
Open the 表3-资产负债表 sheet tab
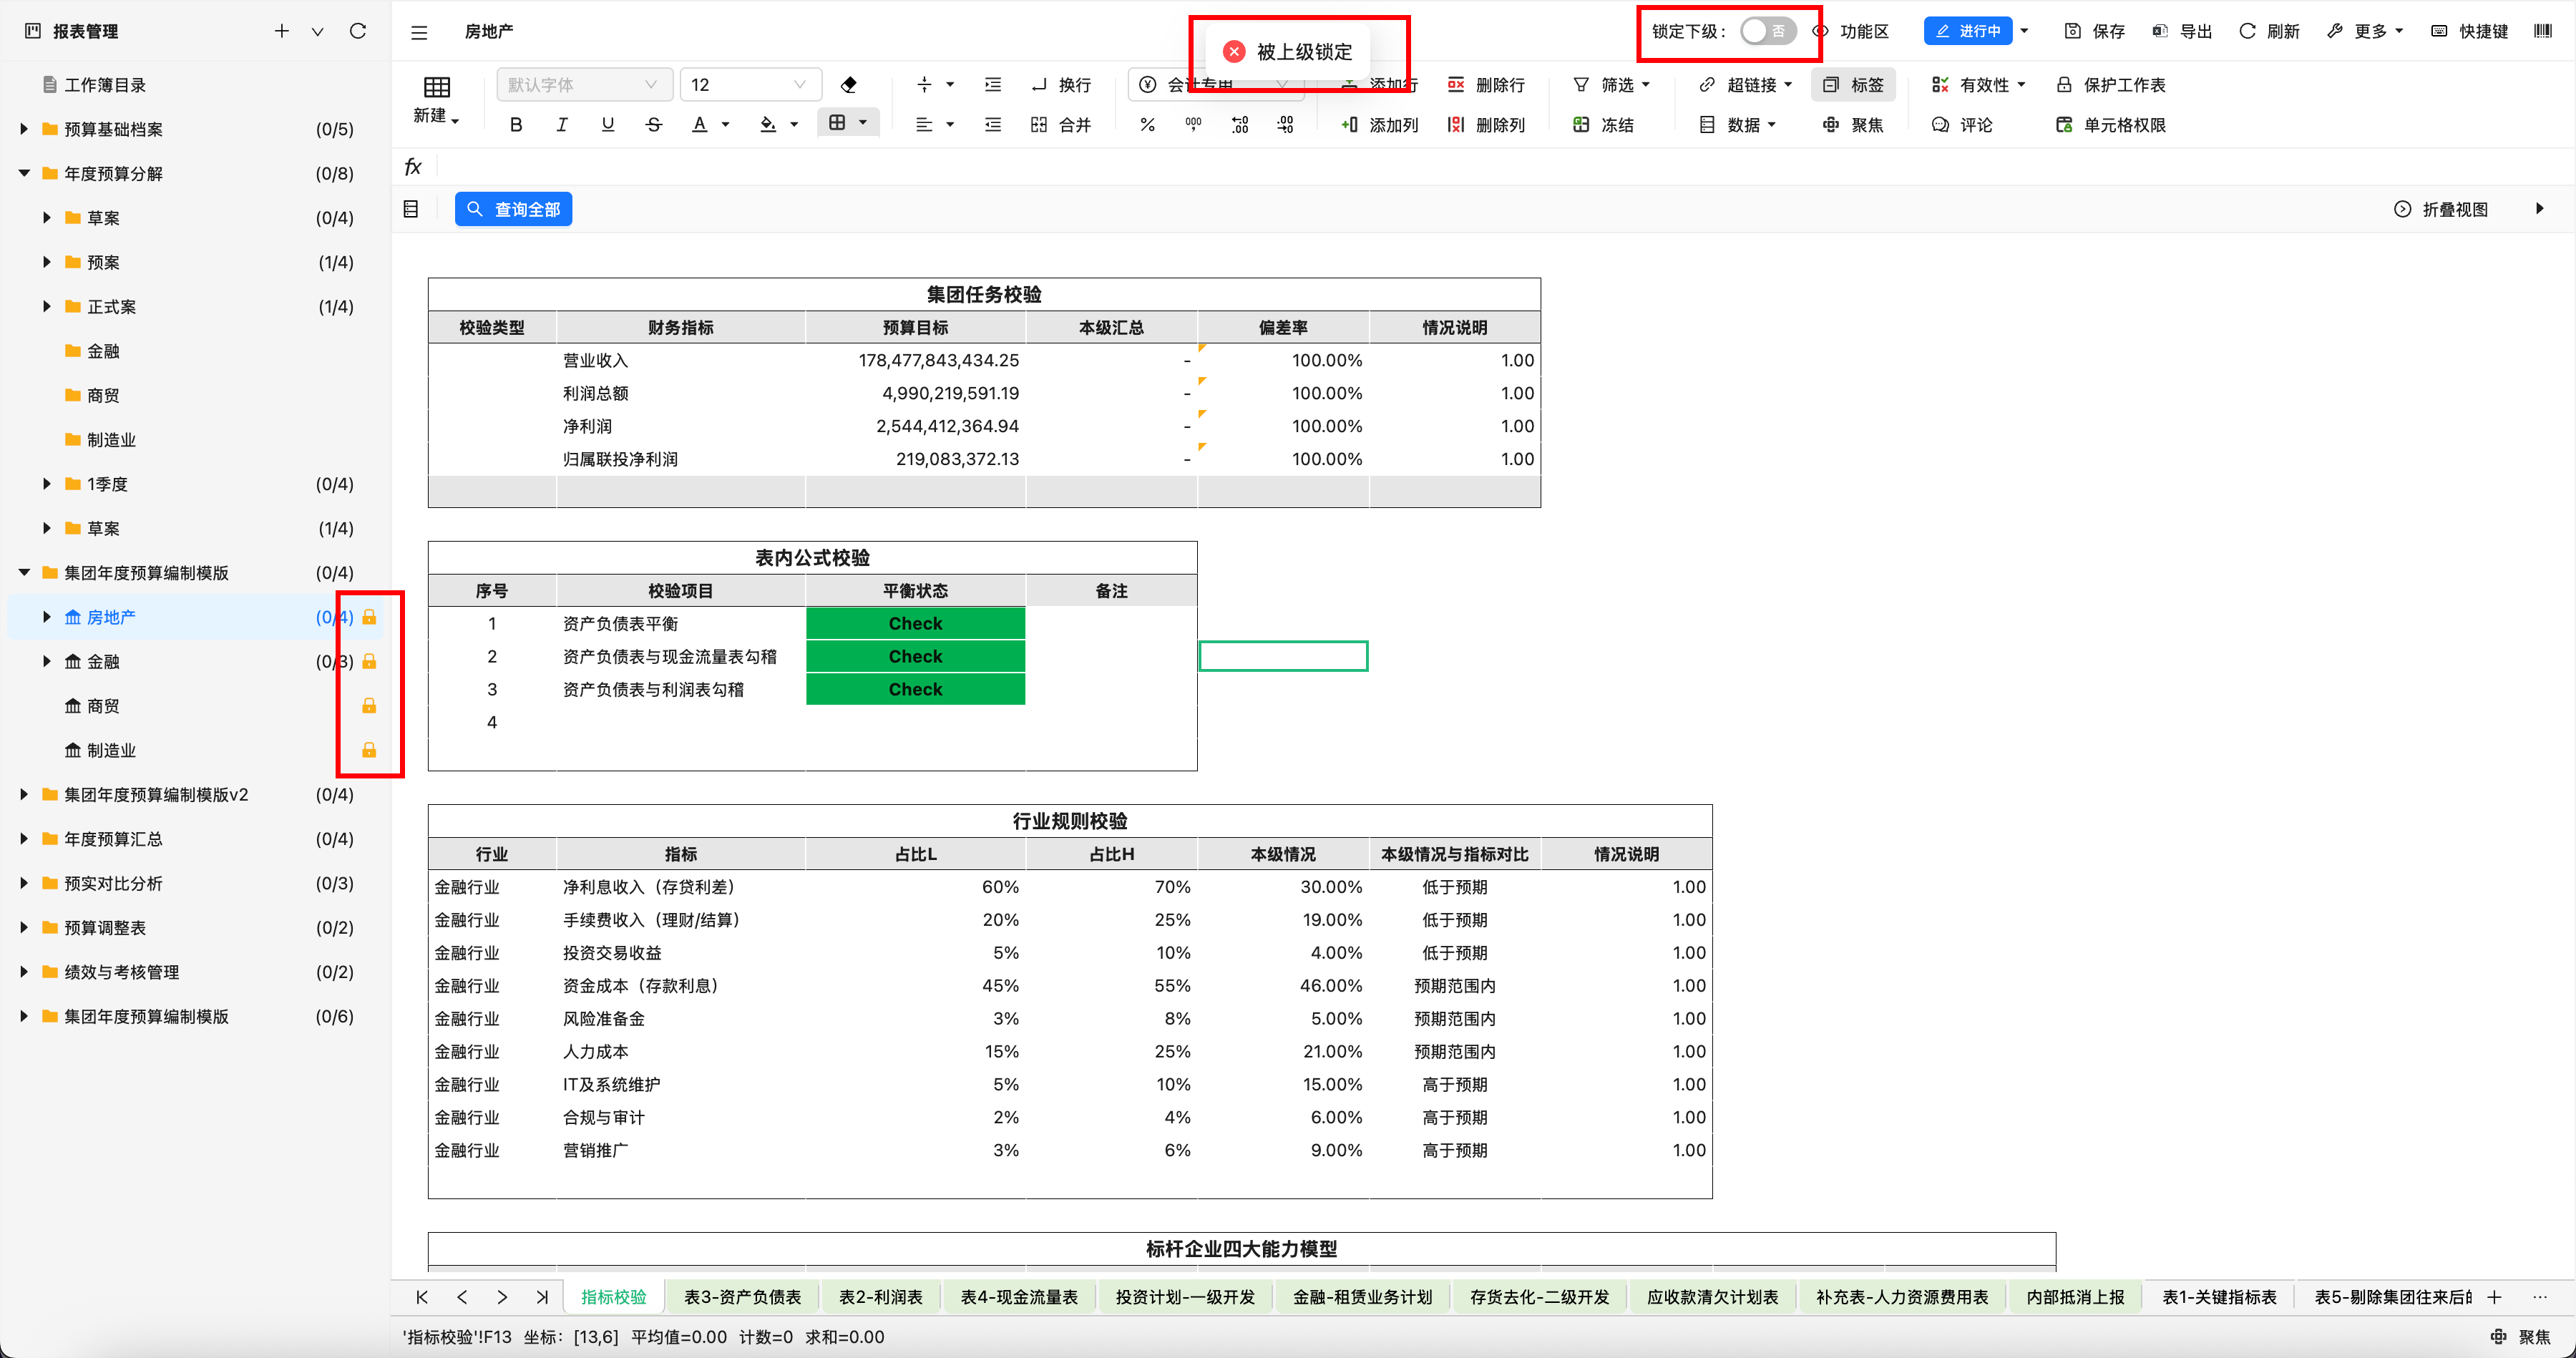click(x=742, y=1297)
